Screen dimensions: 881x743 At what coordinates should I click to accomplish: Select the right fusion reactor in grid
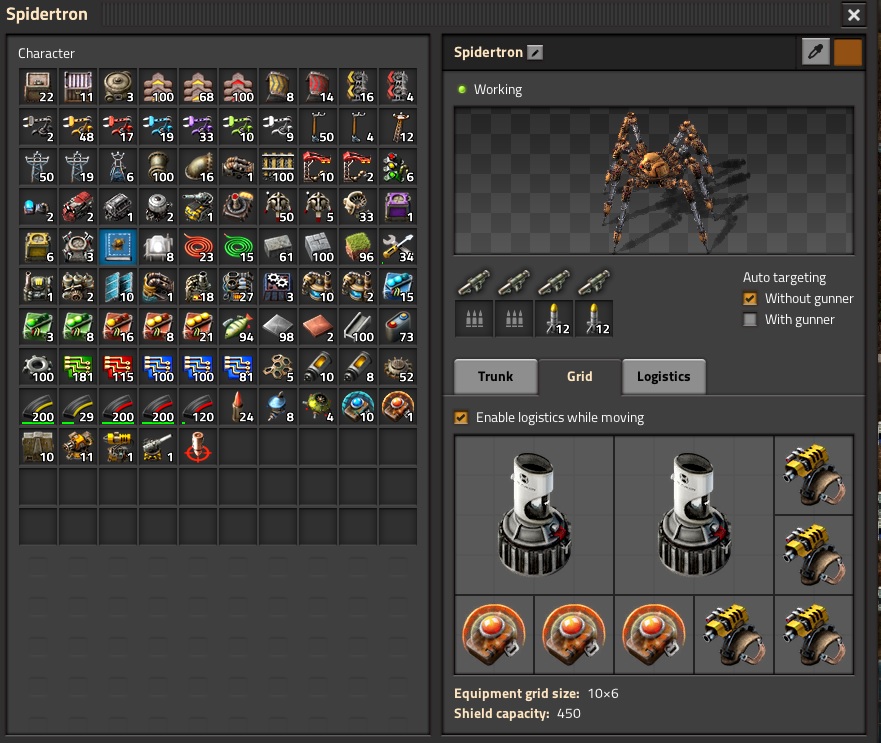[694, 515]
